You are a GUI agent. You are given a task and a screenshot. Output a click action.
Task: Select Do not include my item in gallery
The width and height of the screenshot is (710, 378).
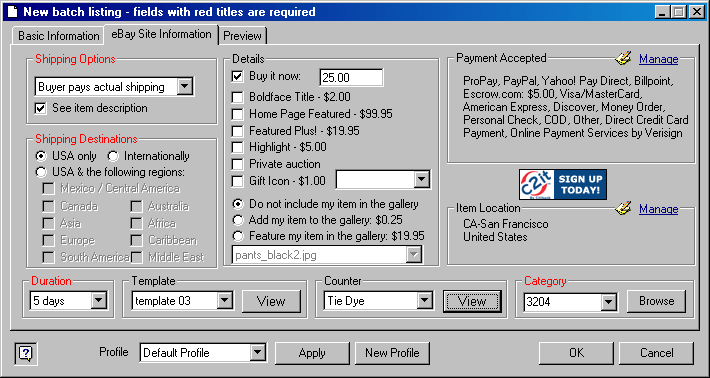click(238, 204)
